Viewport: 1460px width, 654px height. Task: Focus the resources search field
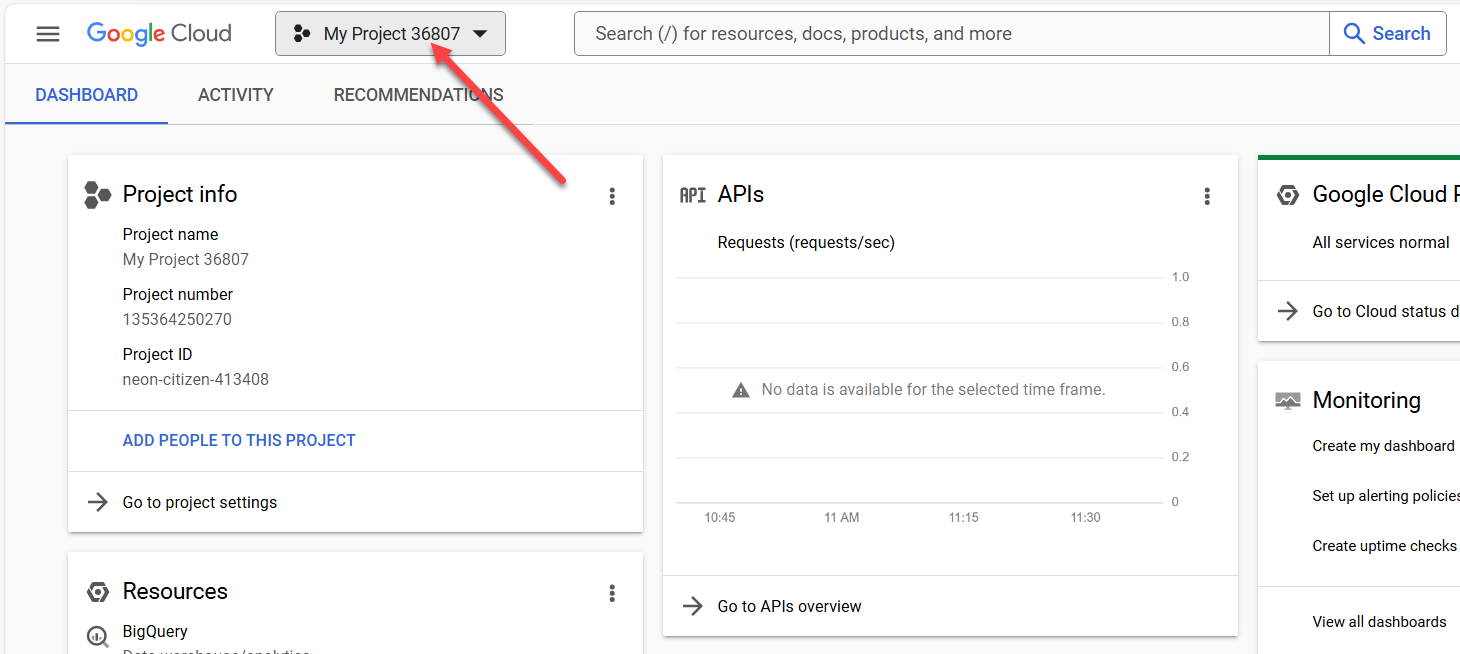951,34
